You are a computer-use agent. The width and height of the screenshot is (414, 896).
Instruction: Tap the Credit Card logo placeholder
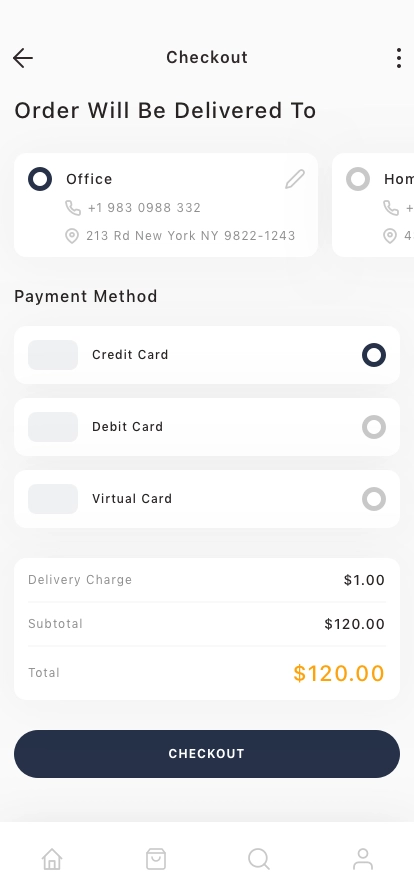[53, 355]
